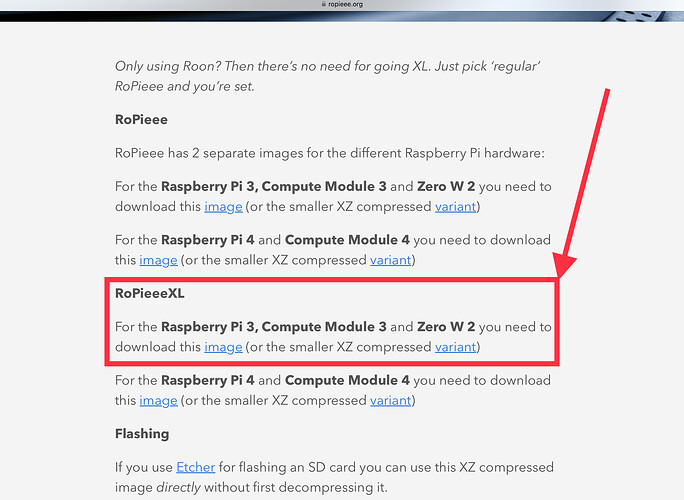The height and width of the screenshot is (500, 684).
Task: Follow the Etcher link in Flashing section
Action: point(196,467)
